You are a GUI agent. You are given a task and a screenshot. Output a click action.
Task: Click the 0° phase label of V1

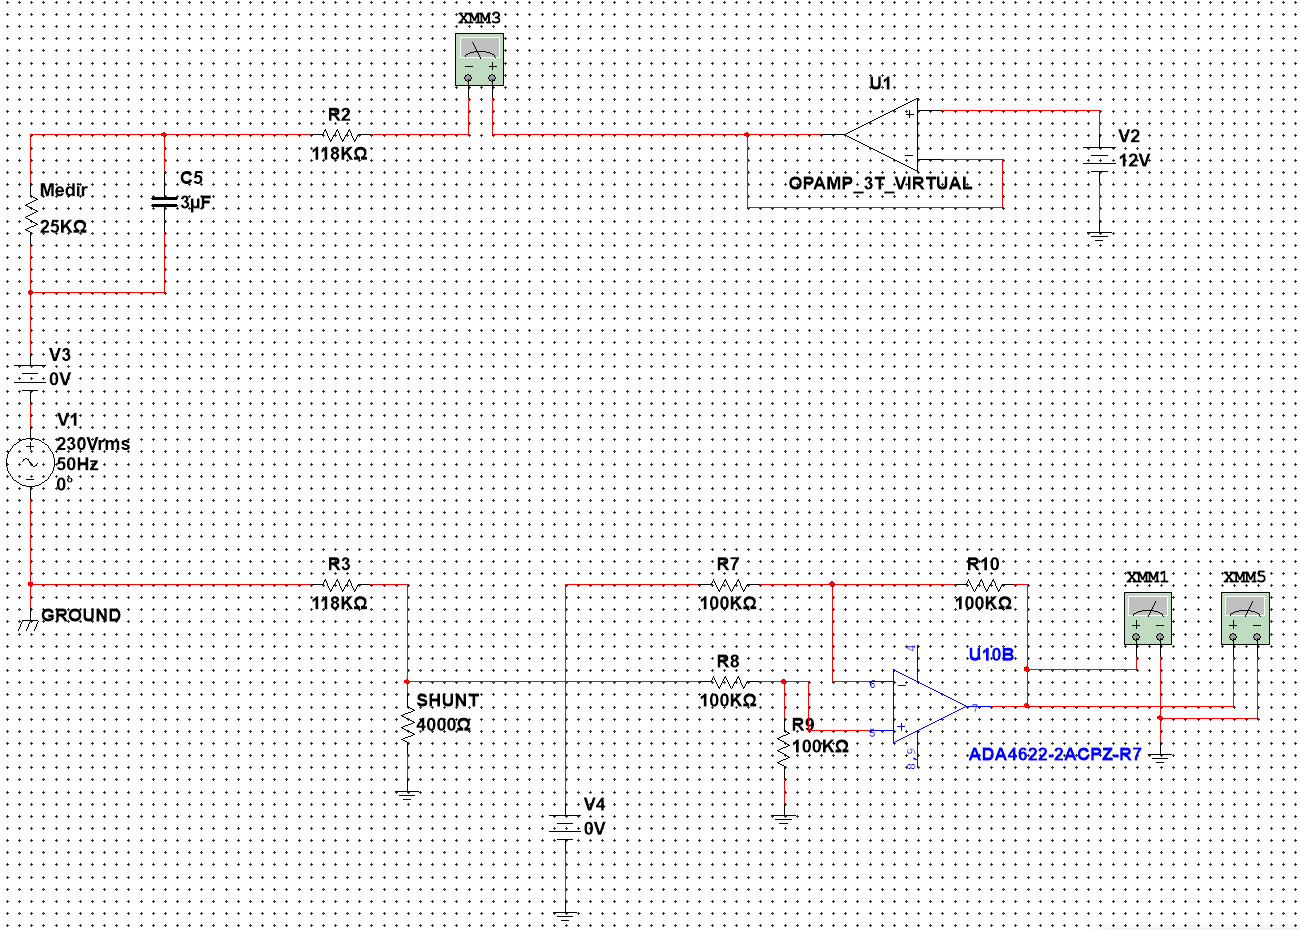point(65,484)
